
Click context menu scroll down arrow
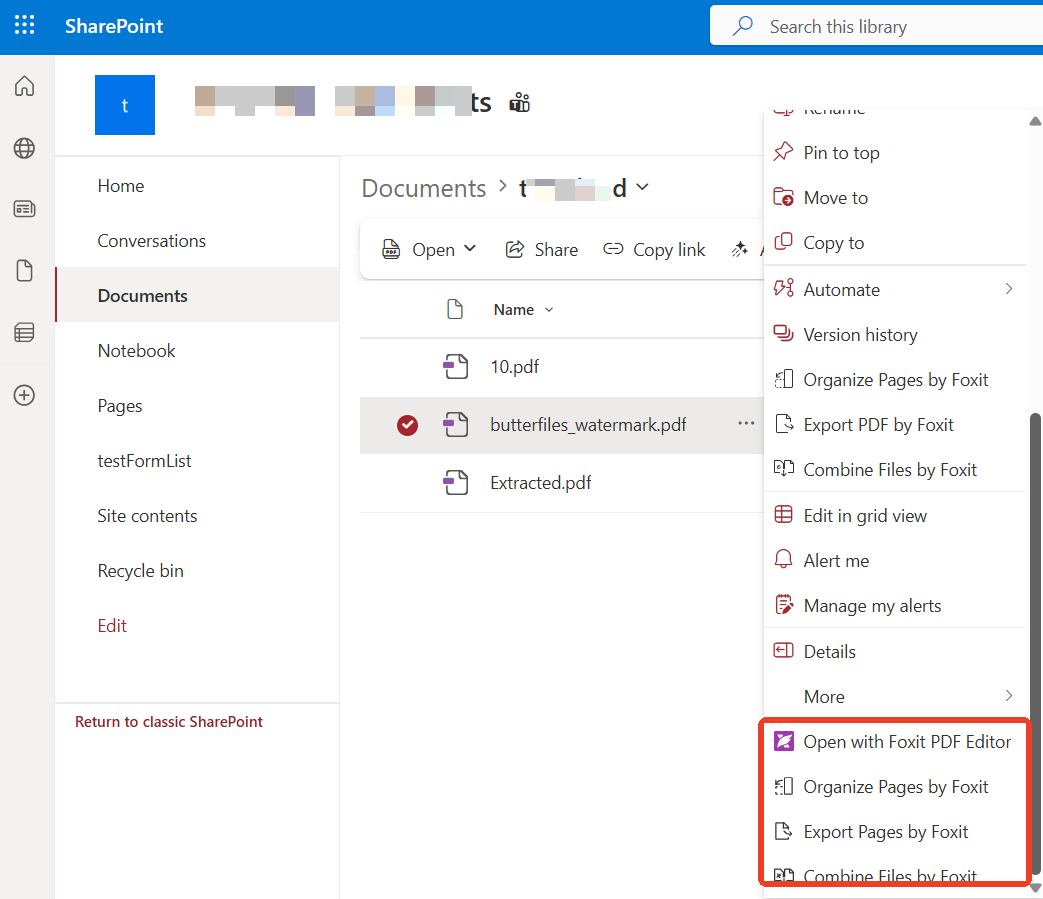1035,888
